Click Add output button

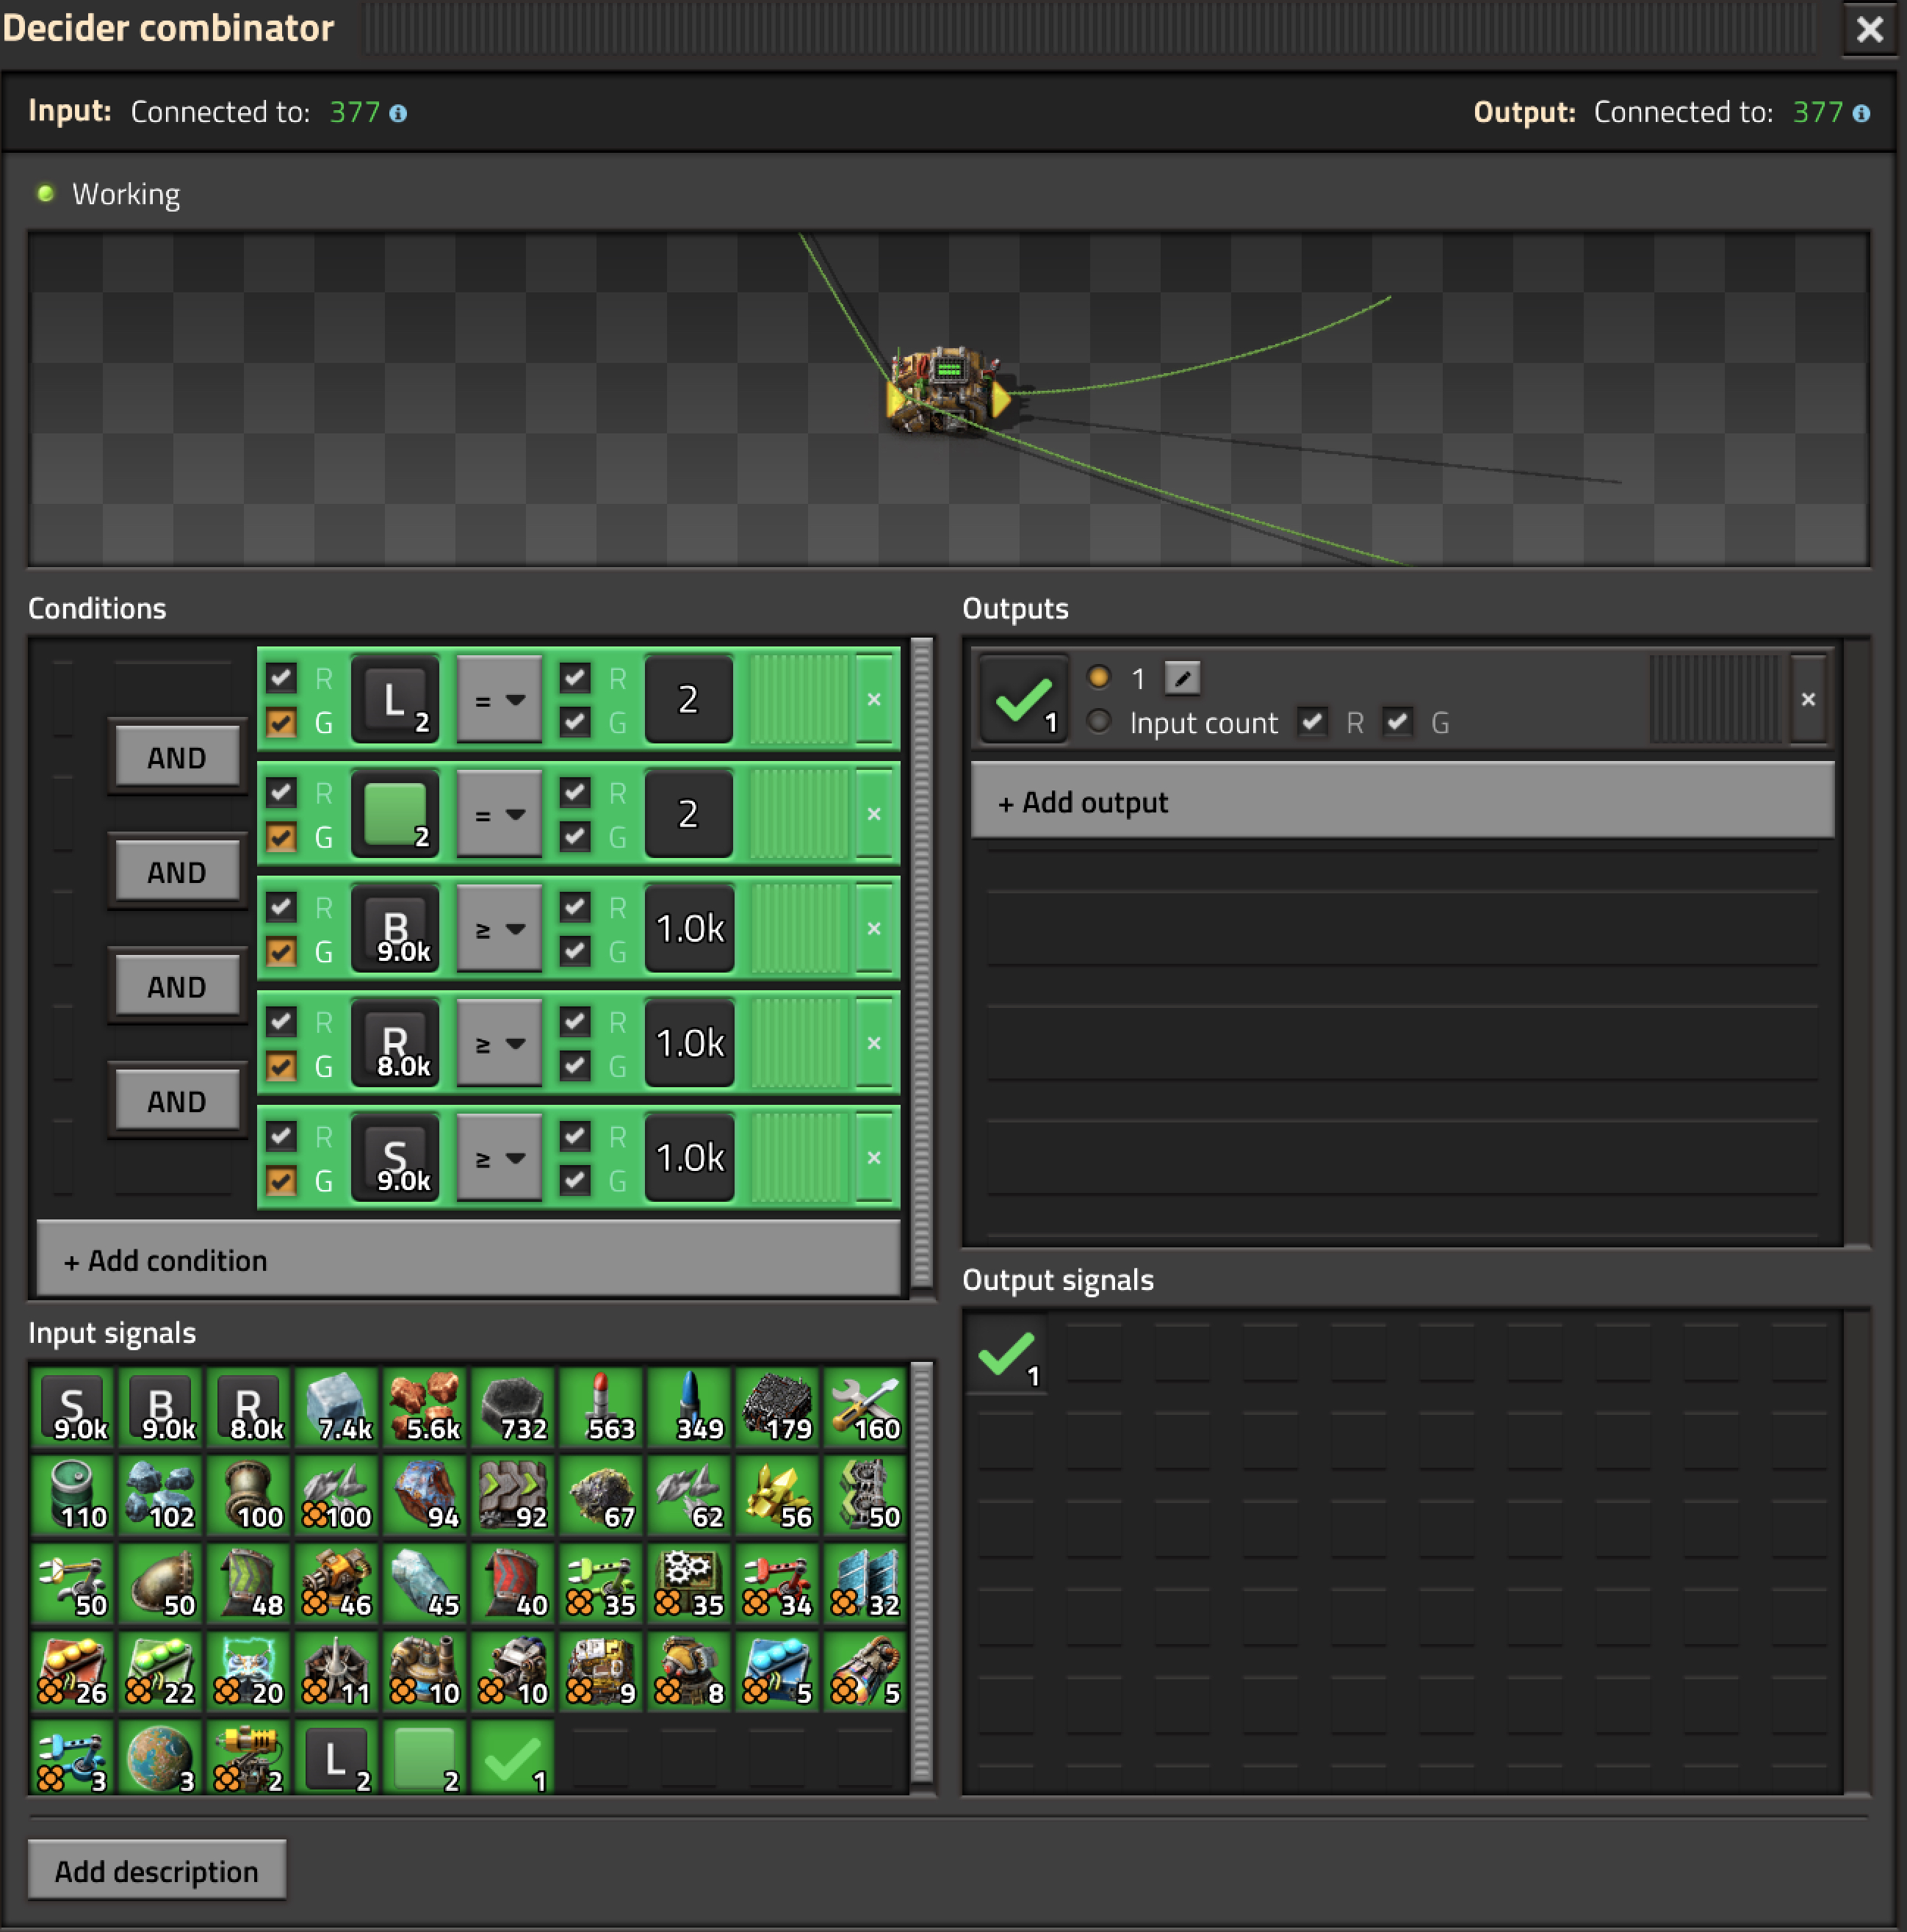point(1402,801)
